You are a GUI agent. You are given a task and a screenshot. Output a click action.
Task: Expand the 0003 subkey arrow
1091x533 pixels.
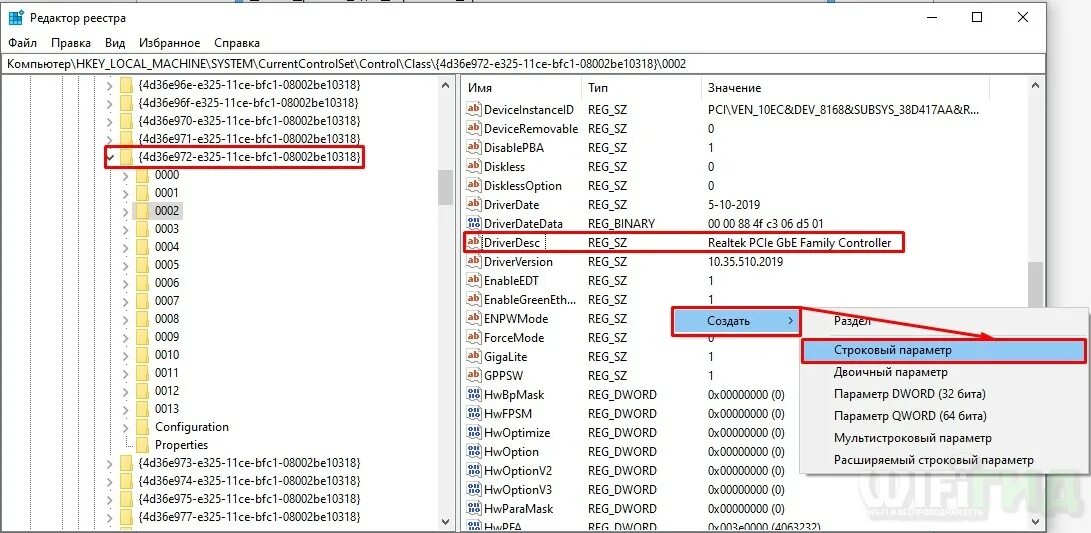[125, 229]
